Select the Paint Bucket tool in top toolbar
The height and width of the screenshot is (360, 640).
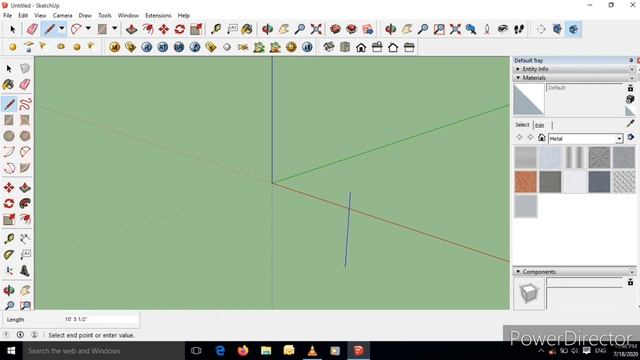coord(247,29)
